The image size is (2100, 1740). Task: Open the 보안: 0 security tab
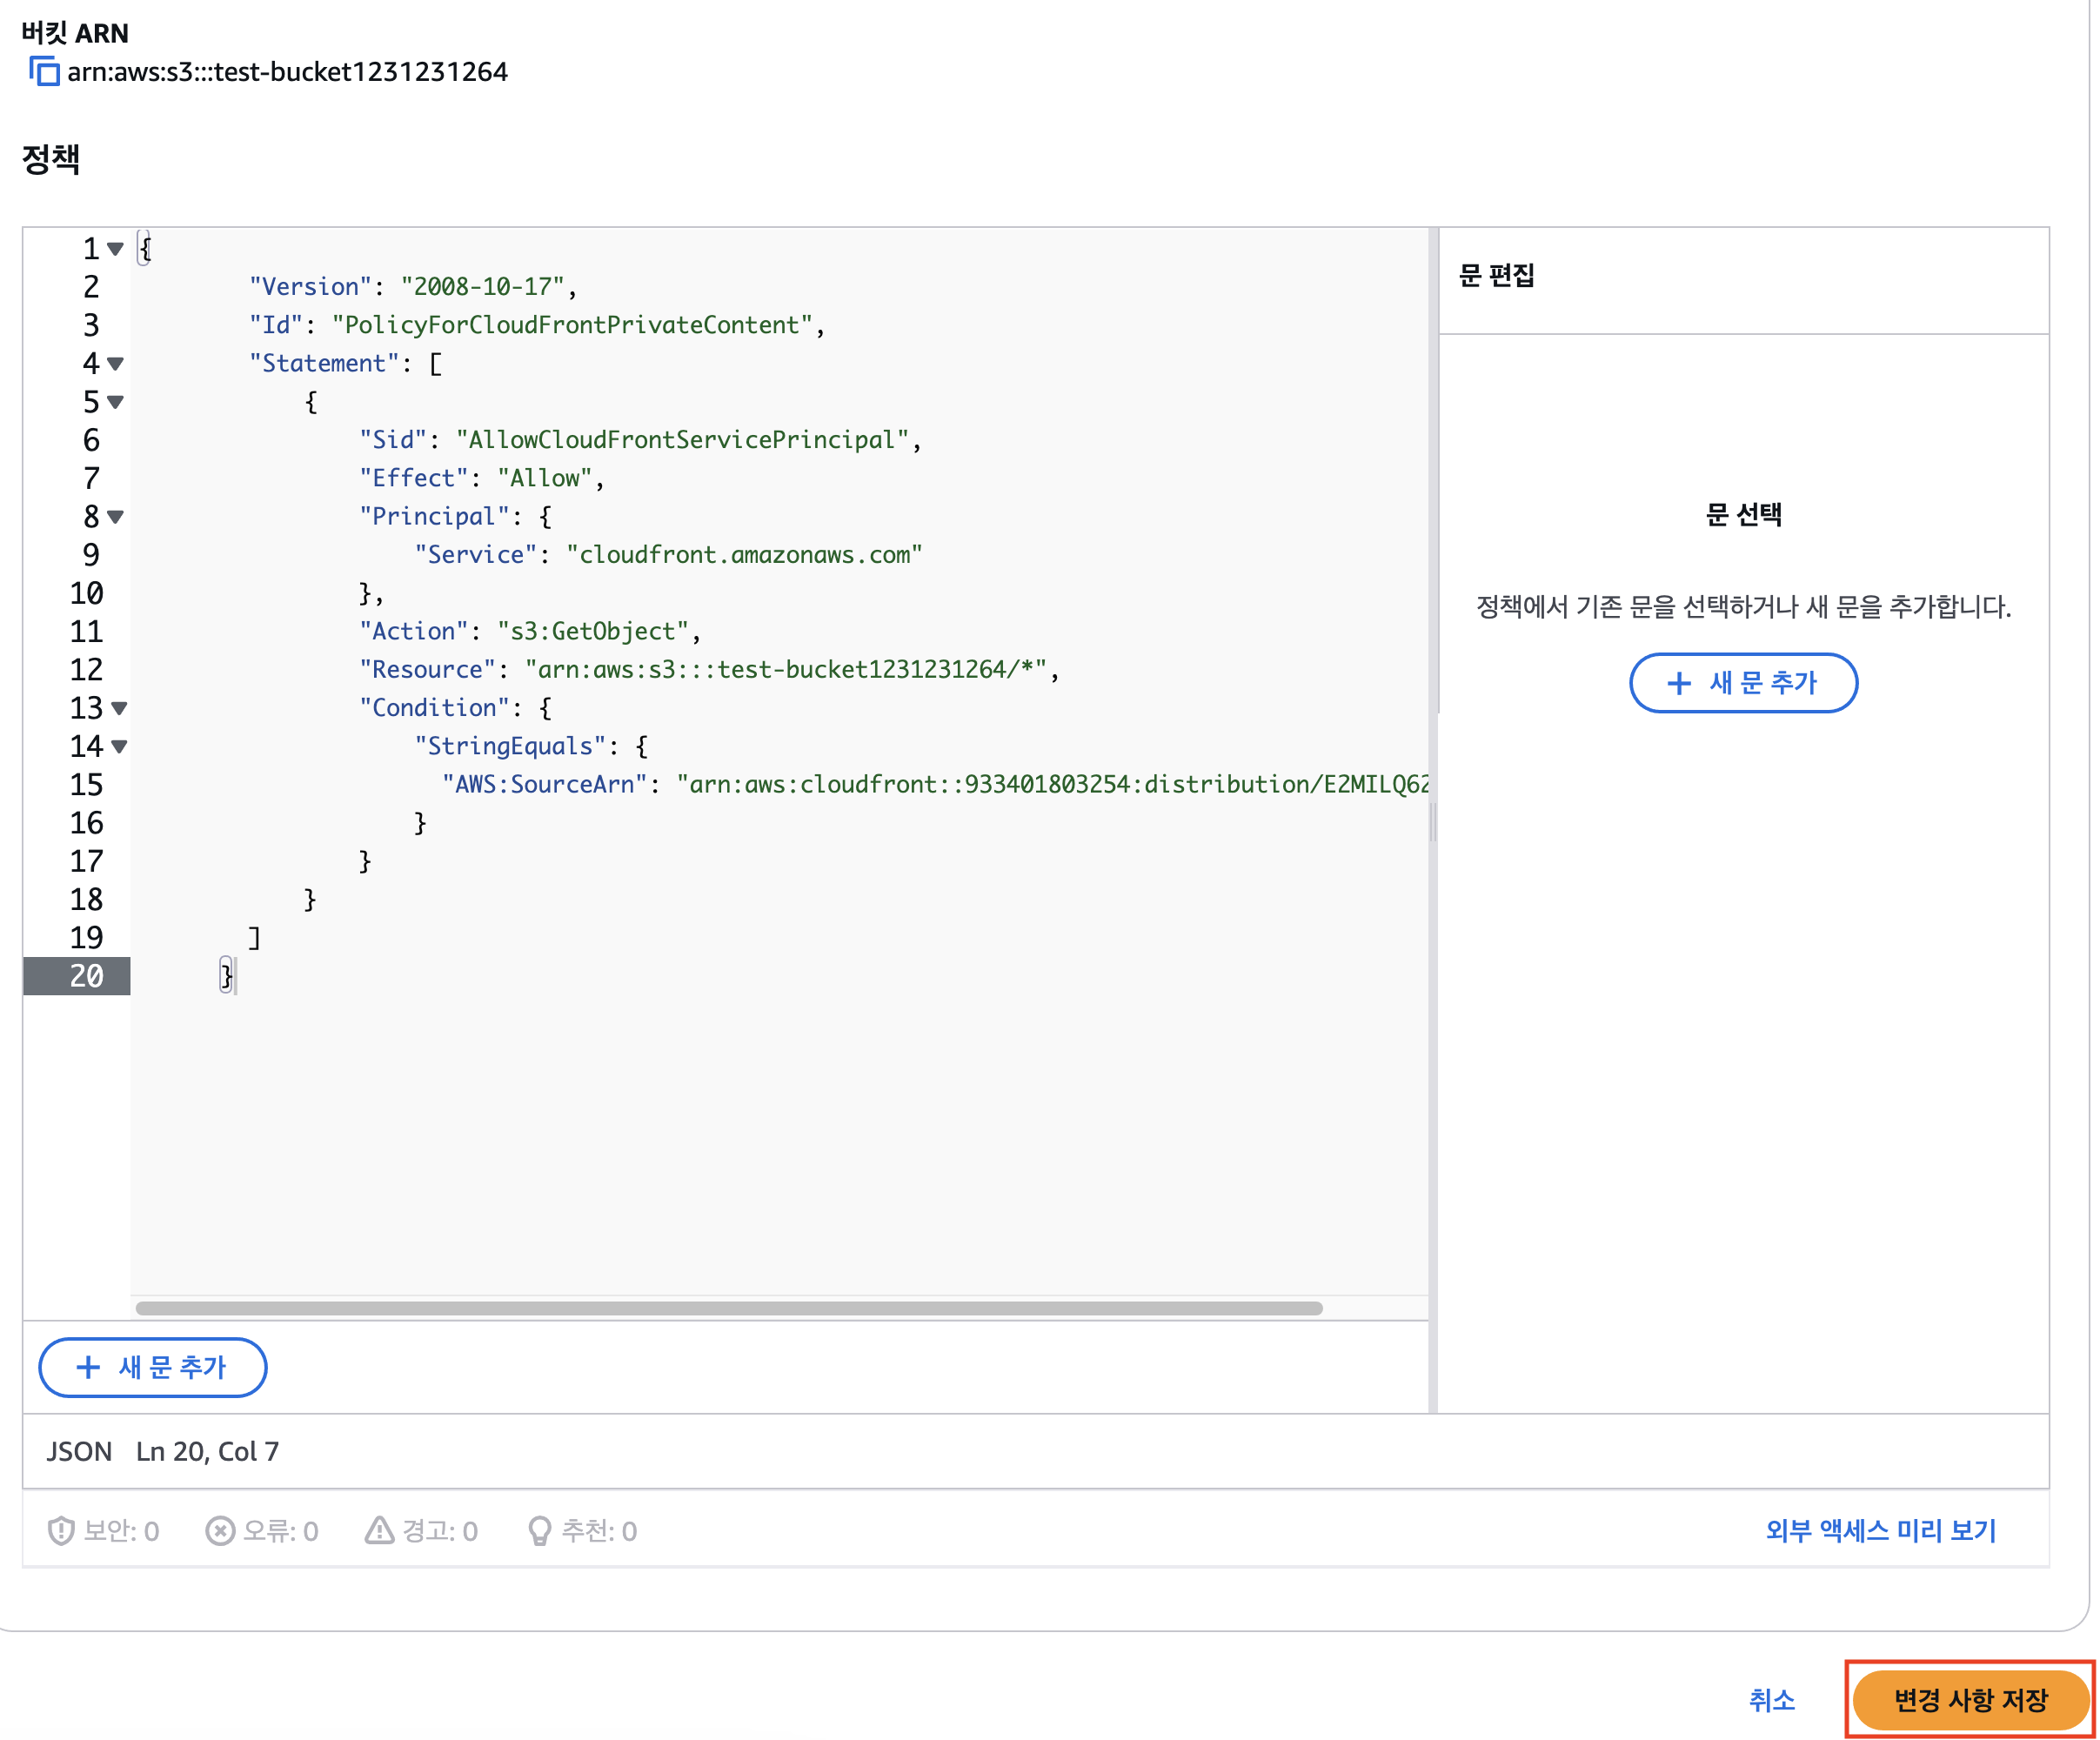tap(121, 1530)
